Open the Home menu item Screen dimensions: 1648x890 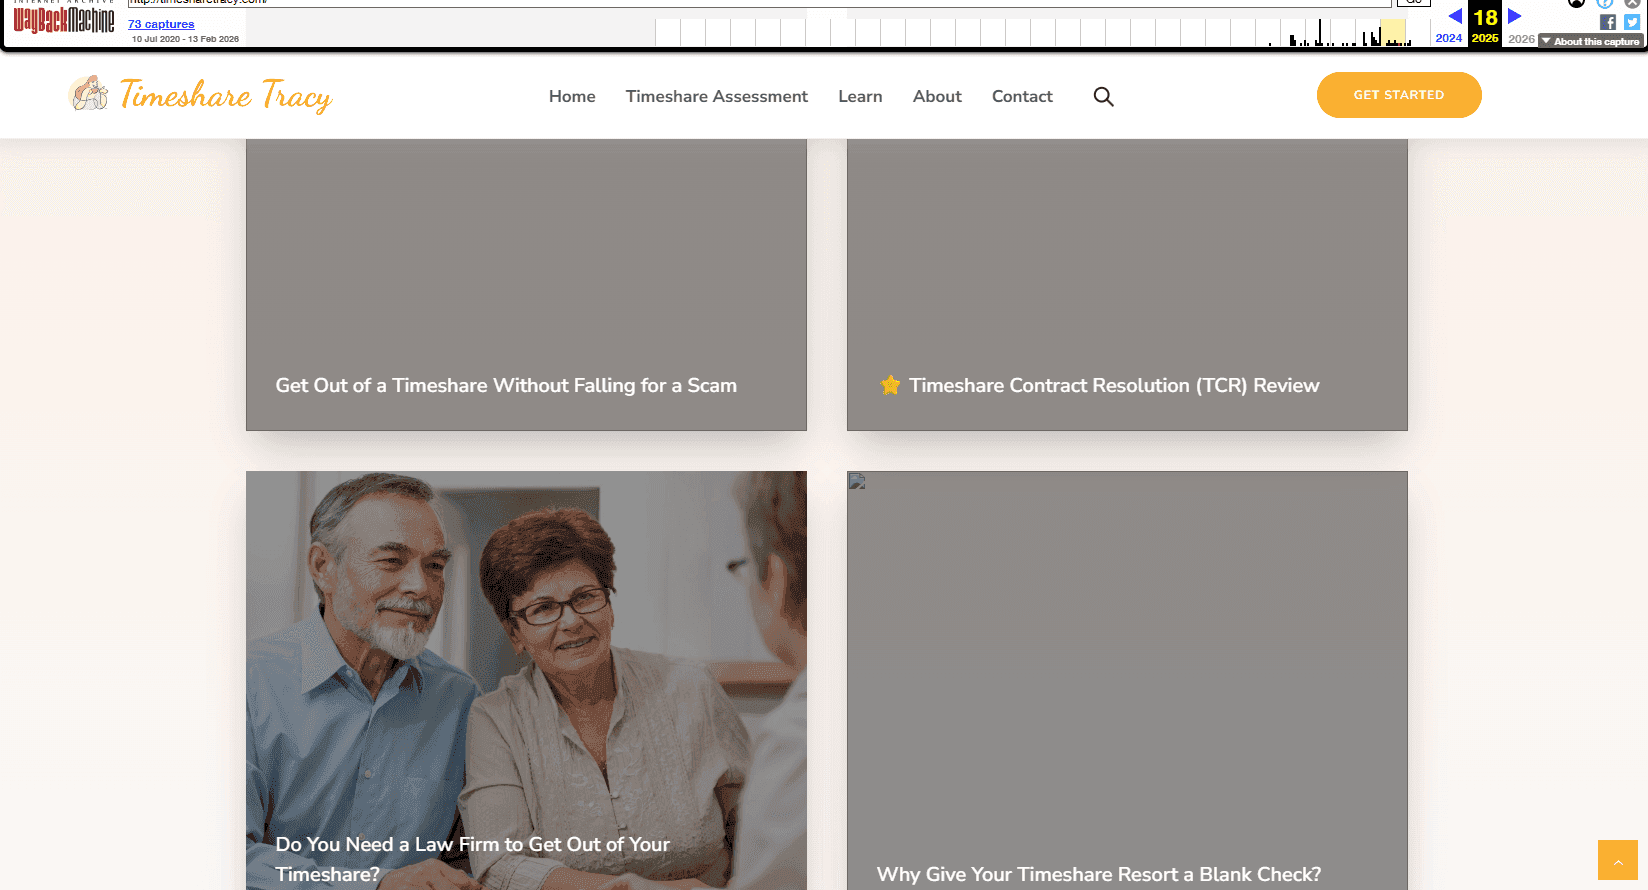click(572, 96)
